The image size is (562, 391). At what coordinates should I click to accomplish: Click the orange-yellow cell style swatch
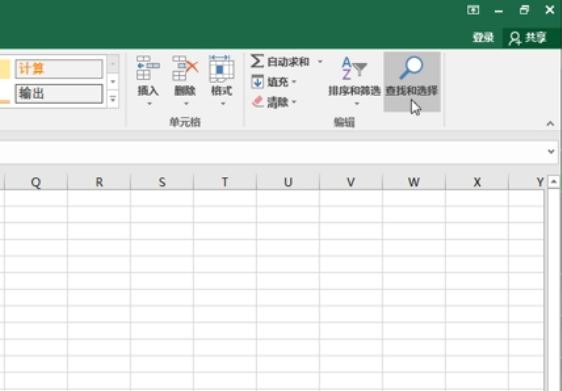[x=5, y=69]
